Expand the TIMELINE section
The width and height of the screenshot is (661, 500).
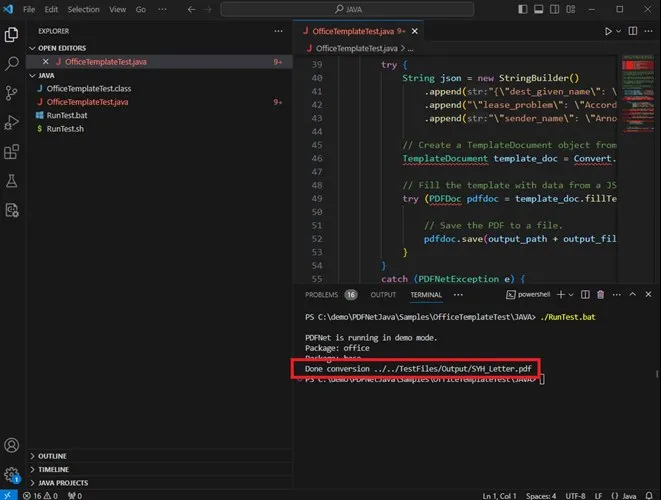click(53, 468)
